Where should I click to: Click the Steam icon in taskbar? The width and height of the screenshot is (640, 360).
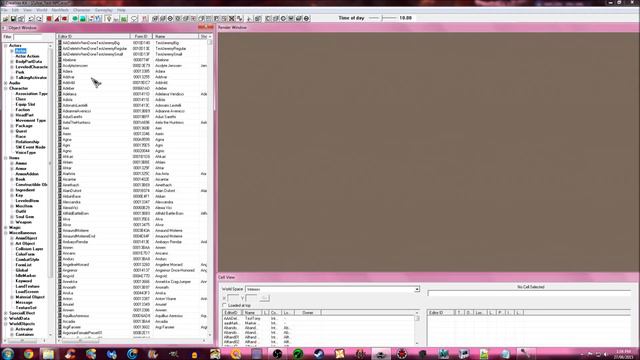[319, 354]
